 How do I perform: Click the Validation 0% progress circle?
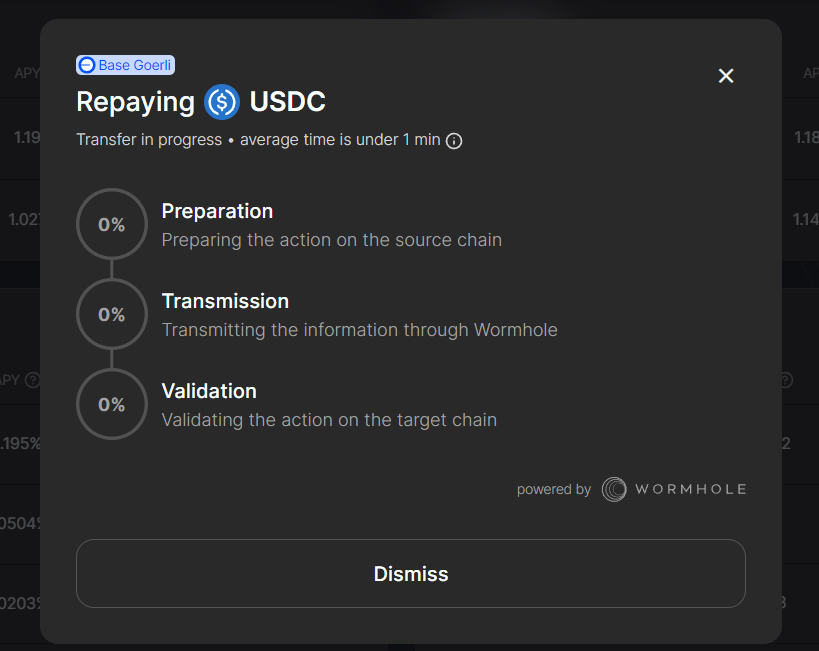tap(111, 405)
